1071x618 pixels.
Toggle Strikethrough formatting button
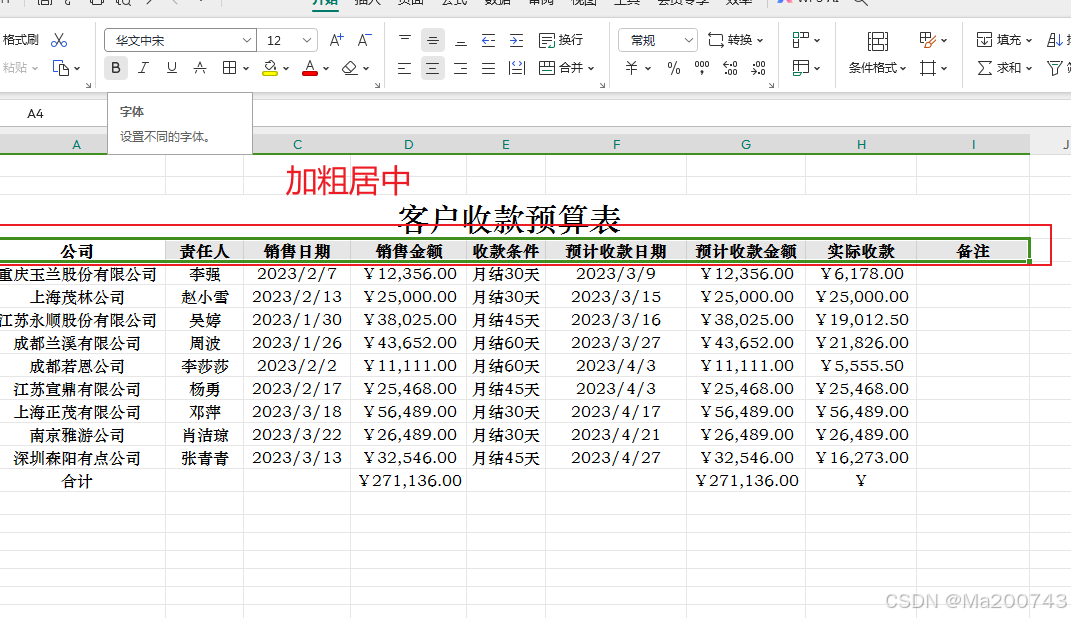[x=199, y=68]
